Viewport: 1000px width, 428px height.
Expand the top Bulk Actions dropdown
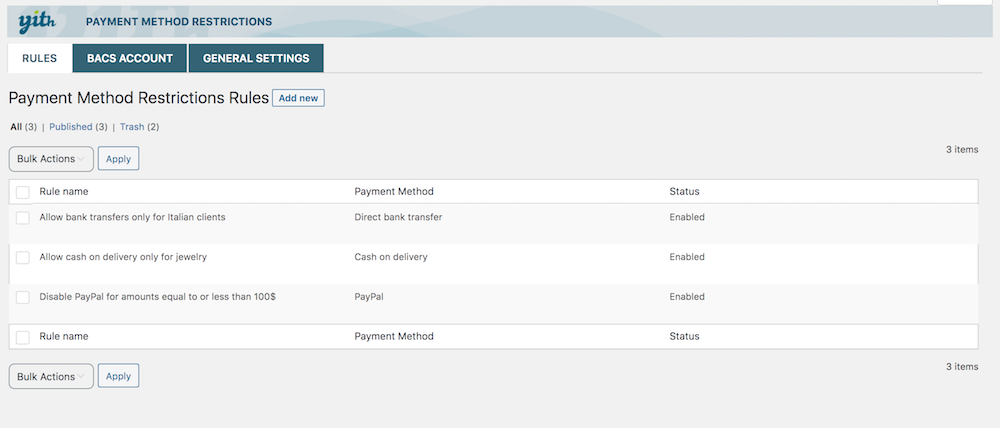[51, 159]
